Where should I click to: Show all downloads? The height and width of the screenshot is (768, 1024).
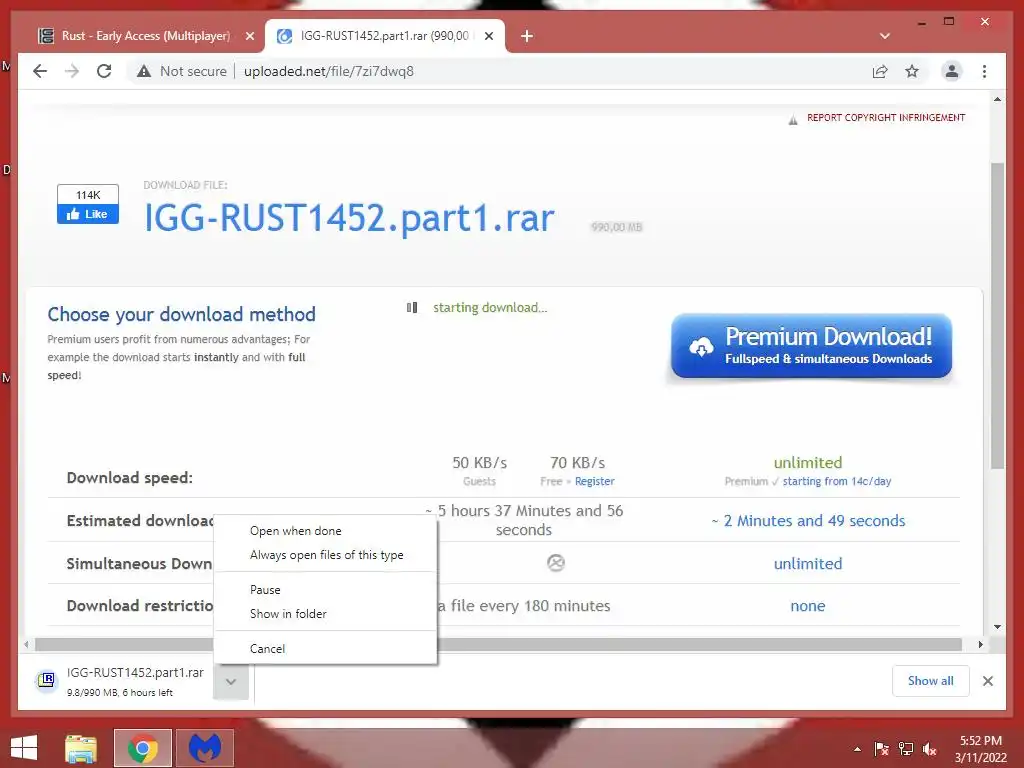[x=931, y=680]
